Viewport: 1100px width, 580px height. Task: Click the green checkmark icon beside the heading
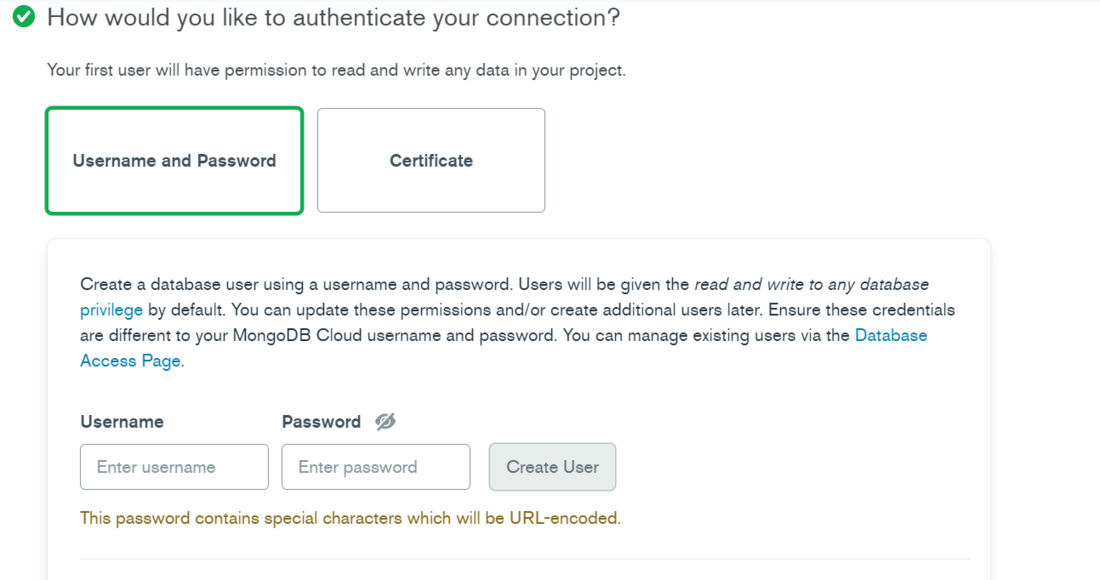(x=24, y=17)
